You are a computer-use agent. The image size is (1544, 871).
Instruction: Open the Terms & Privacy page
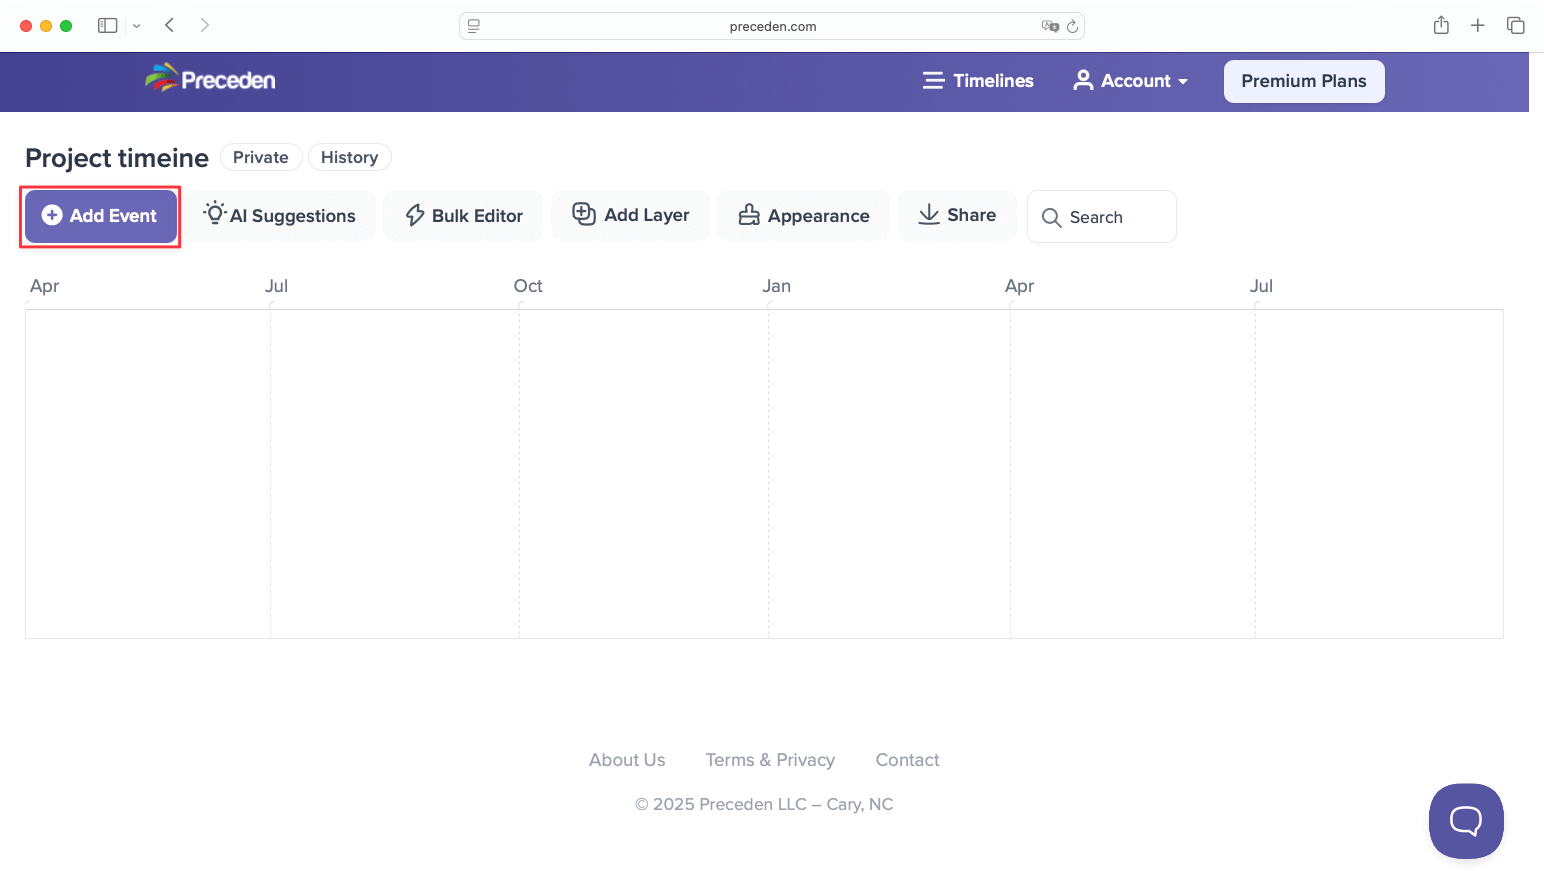coord(770,760)
